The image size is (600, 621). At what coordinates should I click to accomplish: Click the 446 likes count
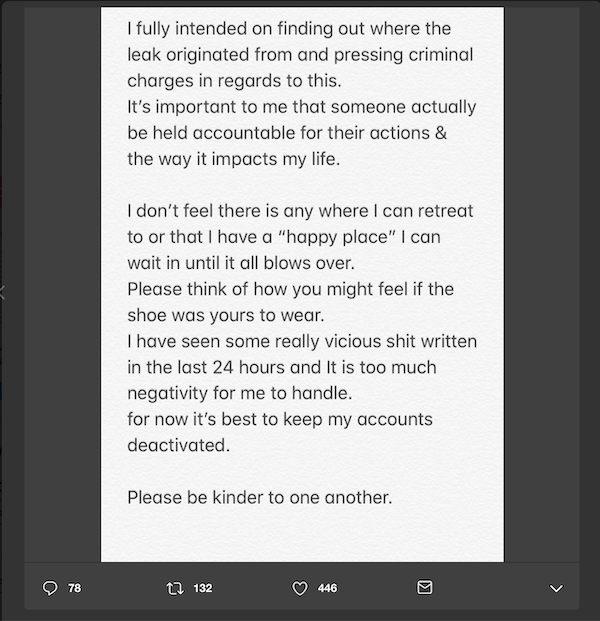click(327, 589)
